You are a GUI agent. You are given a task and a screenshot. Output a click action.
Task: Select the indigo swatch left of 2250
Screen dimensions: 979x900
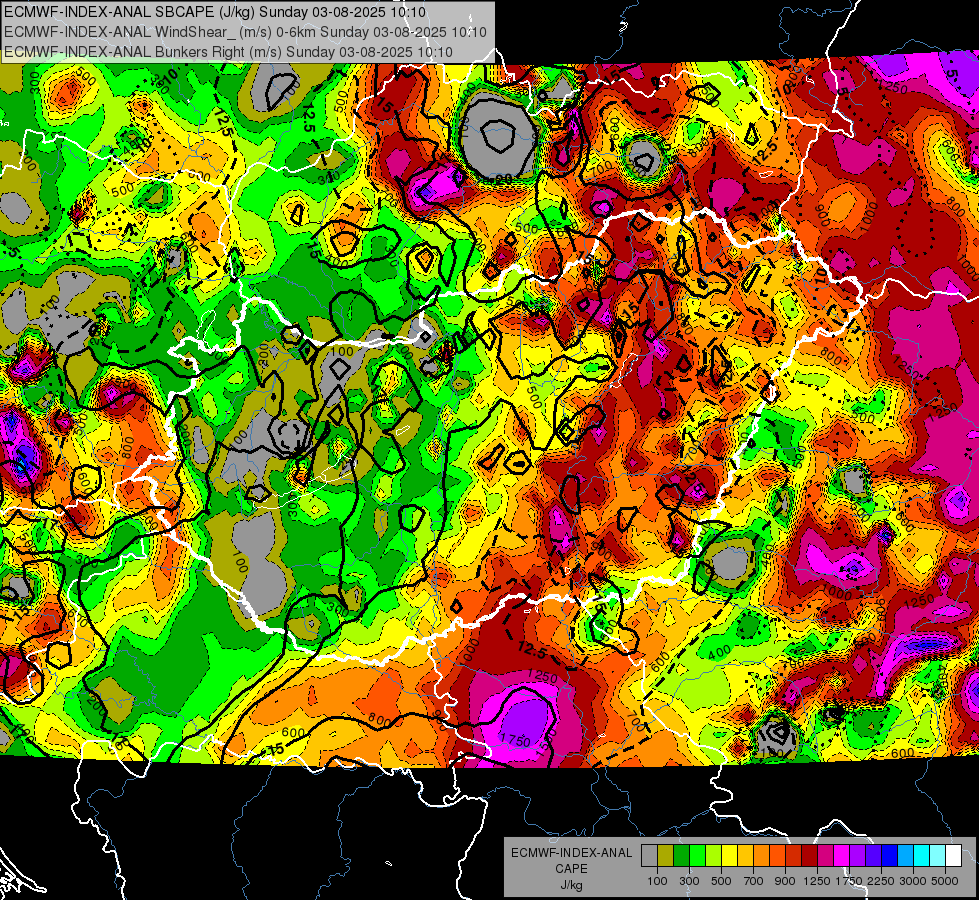pyautogui.click(x=873, y=855)
